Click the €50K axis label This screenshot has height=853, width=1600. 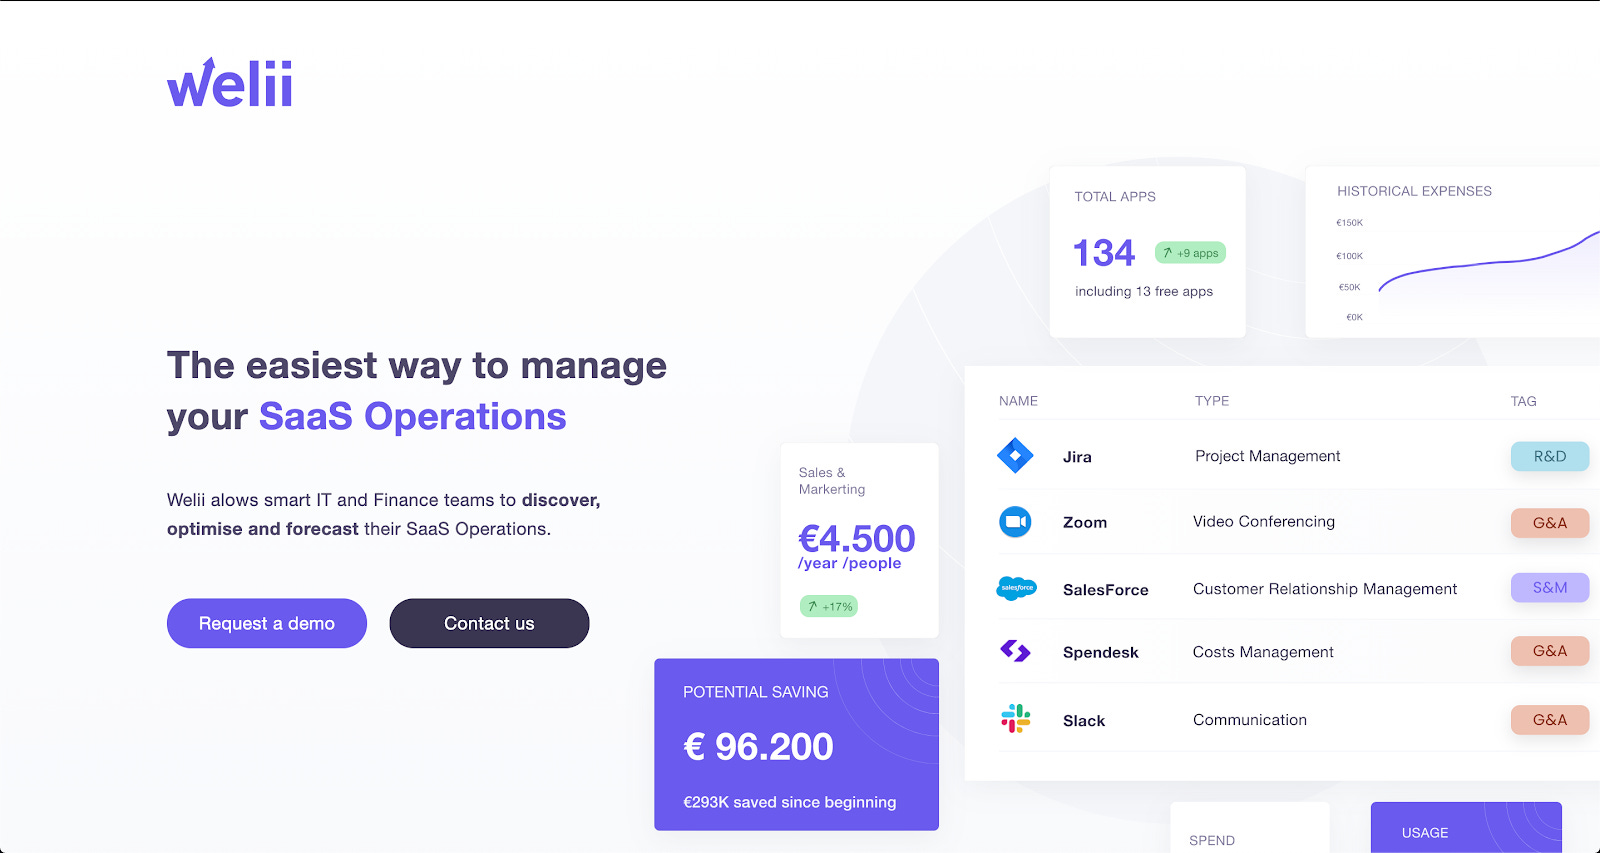pos(1350,287)
